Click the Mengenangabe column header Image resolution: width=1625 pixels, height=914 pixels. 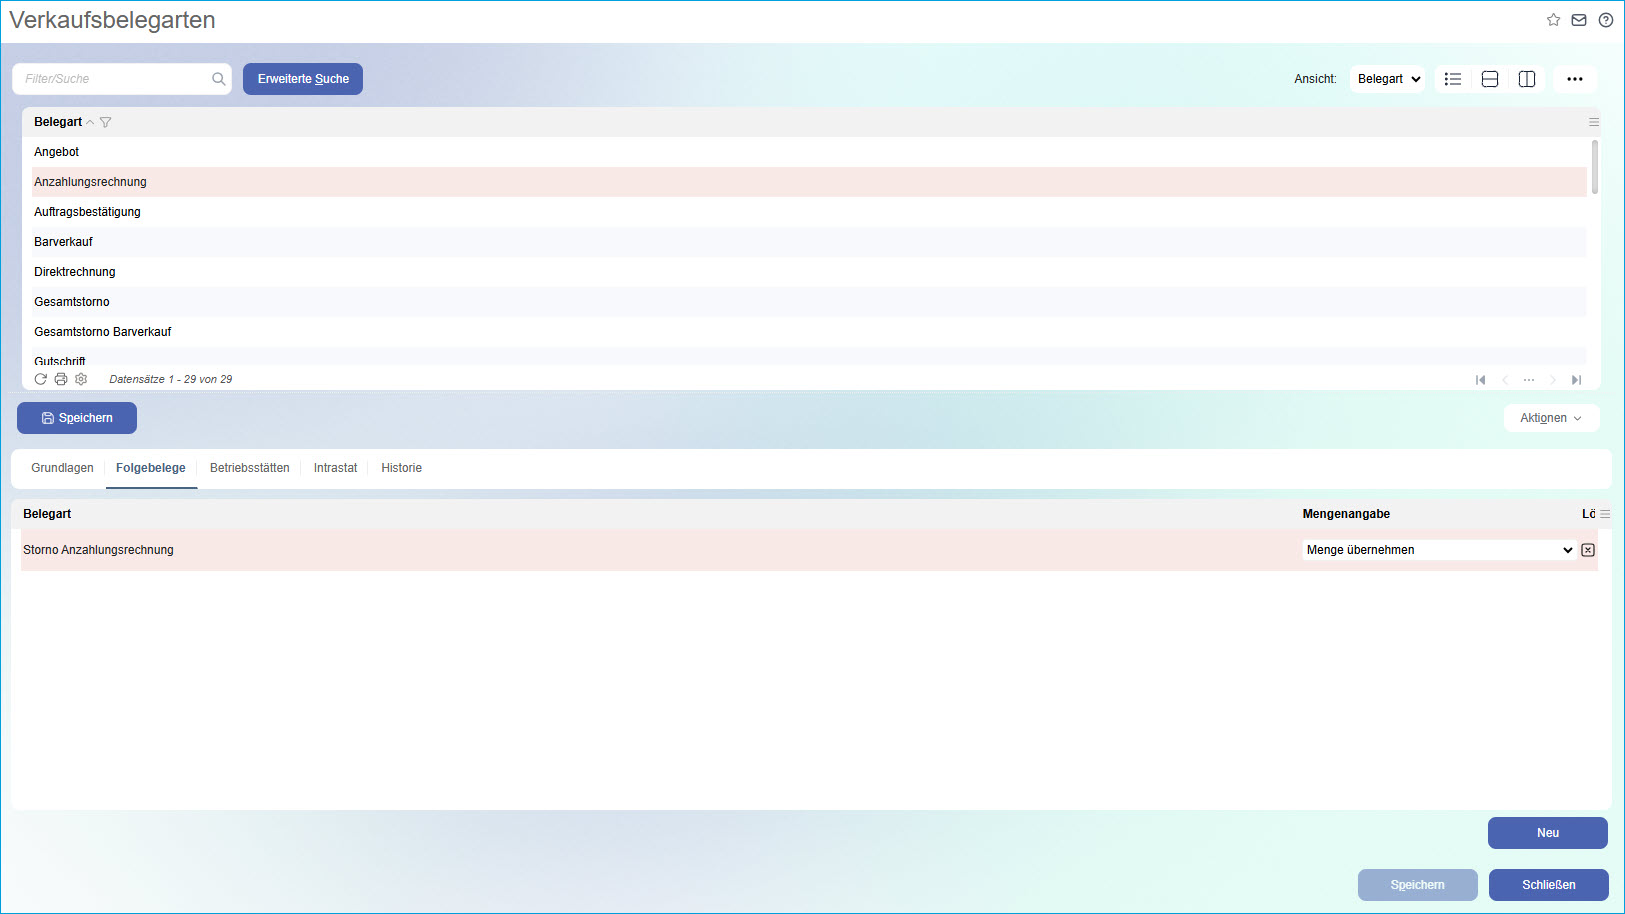click(1346, 514)
